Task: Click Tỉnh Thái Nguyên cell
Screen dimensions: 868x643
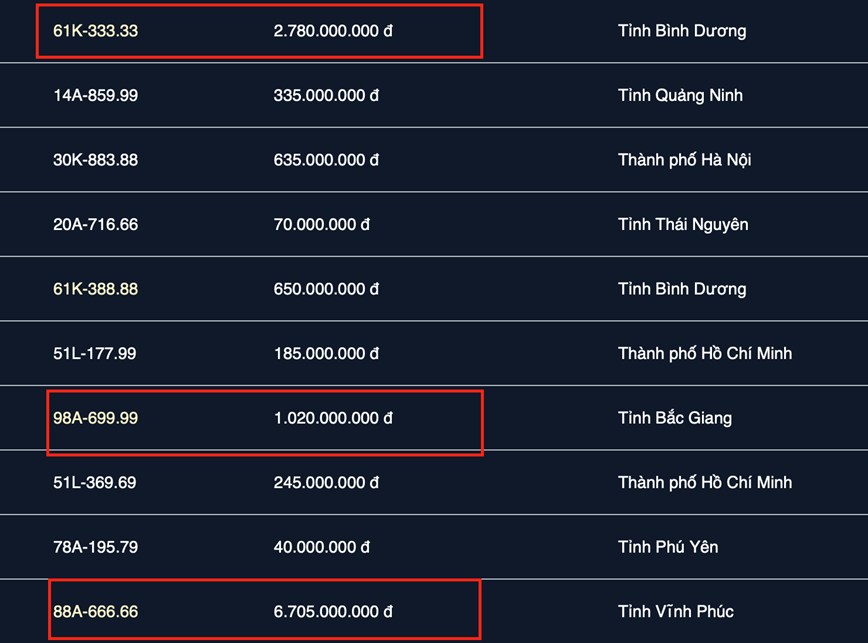Action: pos(683,225)
